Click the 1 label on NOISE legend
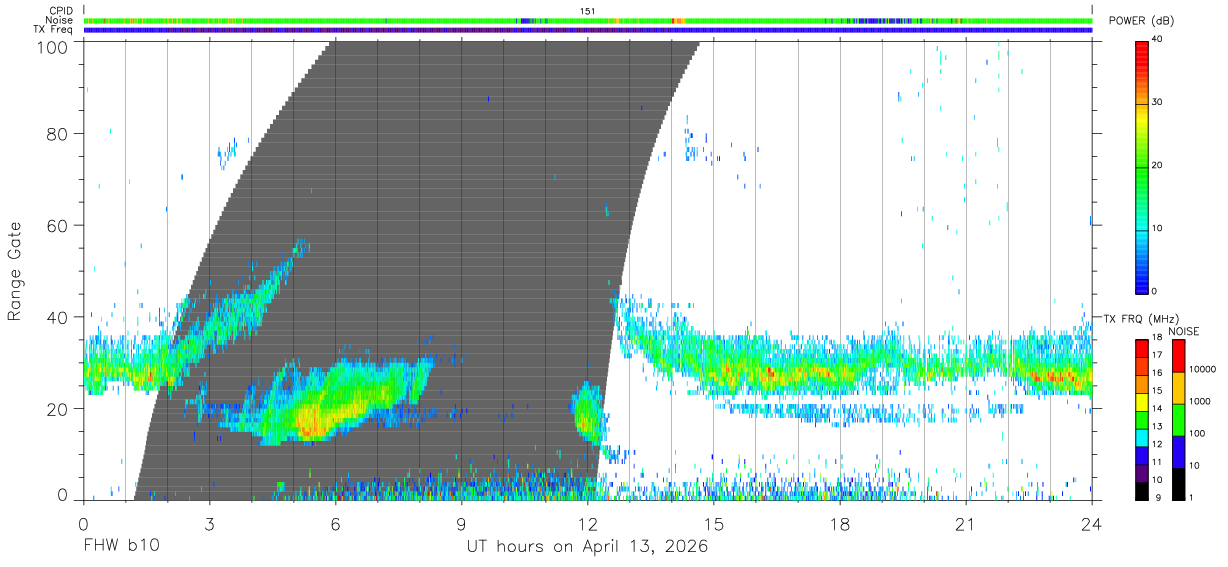 (1192, 497)
